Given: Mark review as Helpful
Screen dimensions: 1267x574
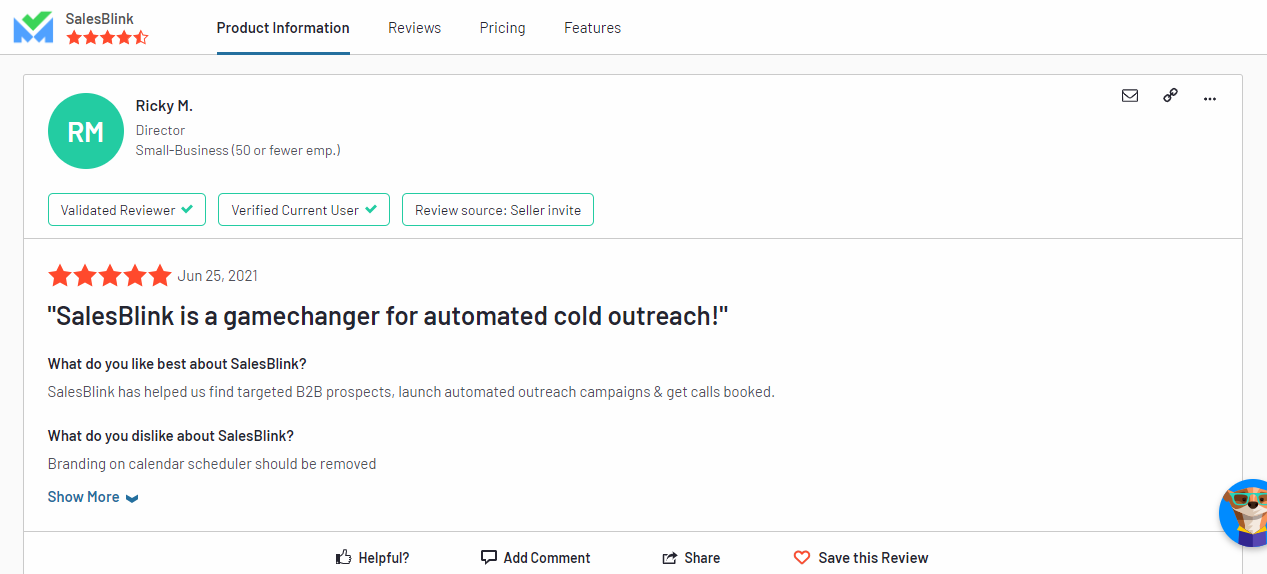Looking at the screenshot, I should pyautogui.click(x=372, y=558).
